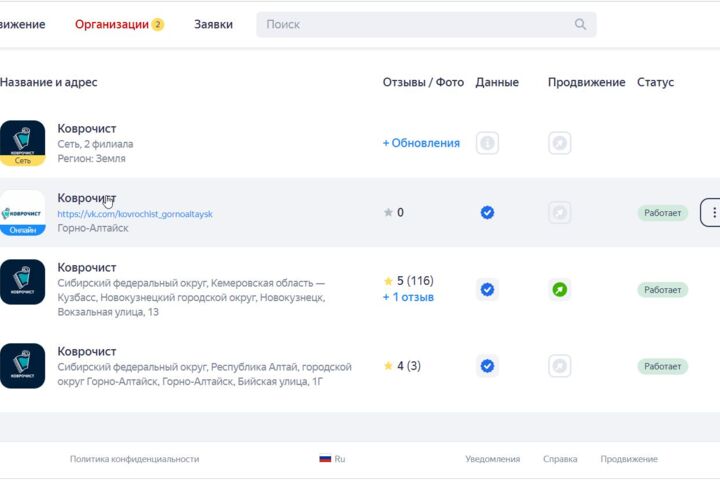
Task: Open the Справка footer link
Action: [560, 459]
